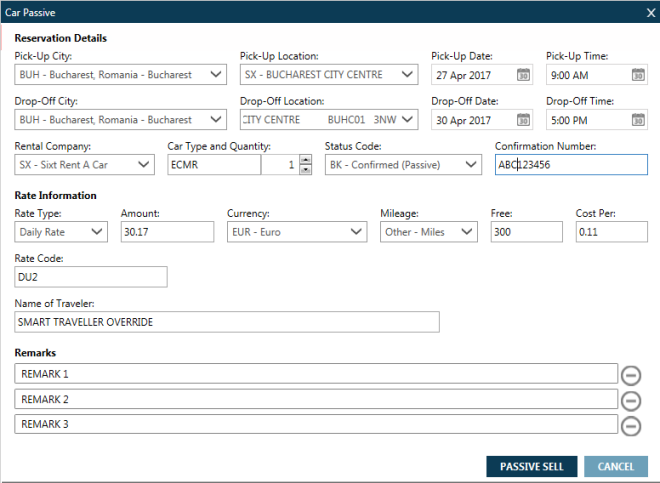The width and height of the screenshot is (660, 483).
Task: Increase the car quantity with up arrow
Action: click(305, 160)
